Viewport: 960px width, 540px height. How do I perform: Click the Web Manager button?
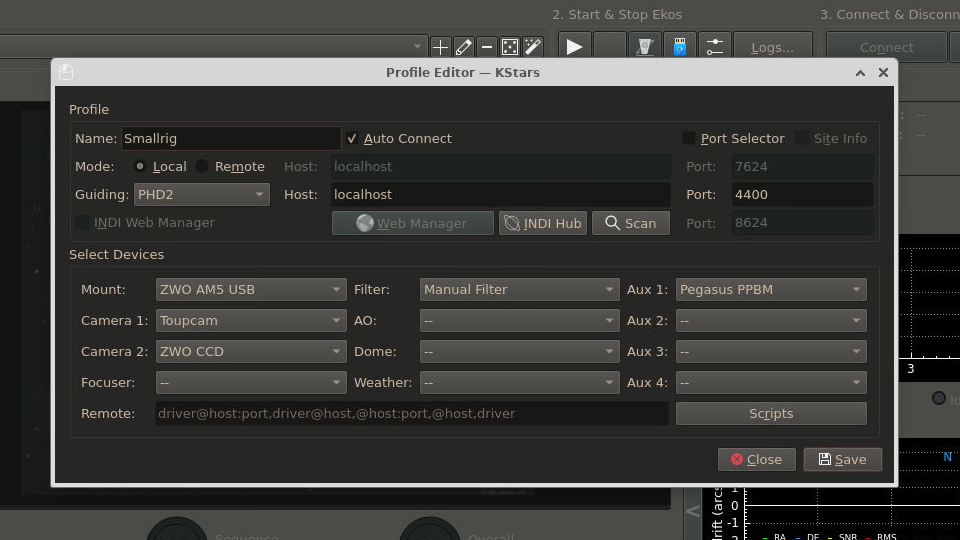tap(413, 223)
